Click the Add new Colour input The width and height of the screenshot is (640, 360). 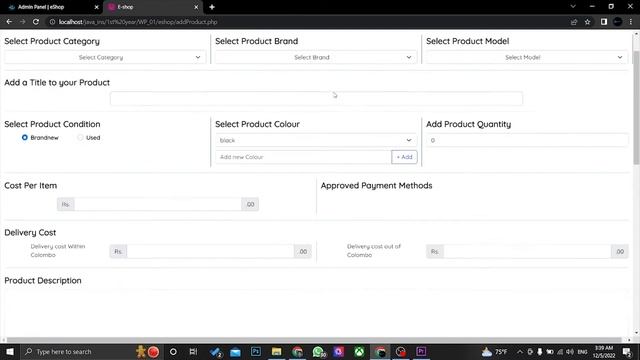point(303,157)
